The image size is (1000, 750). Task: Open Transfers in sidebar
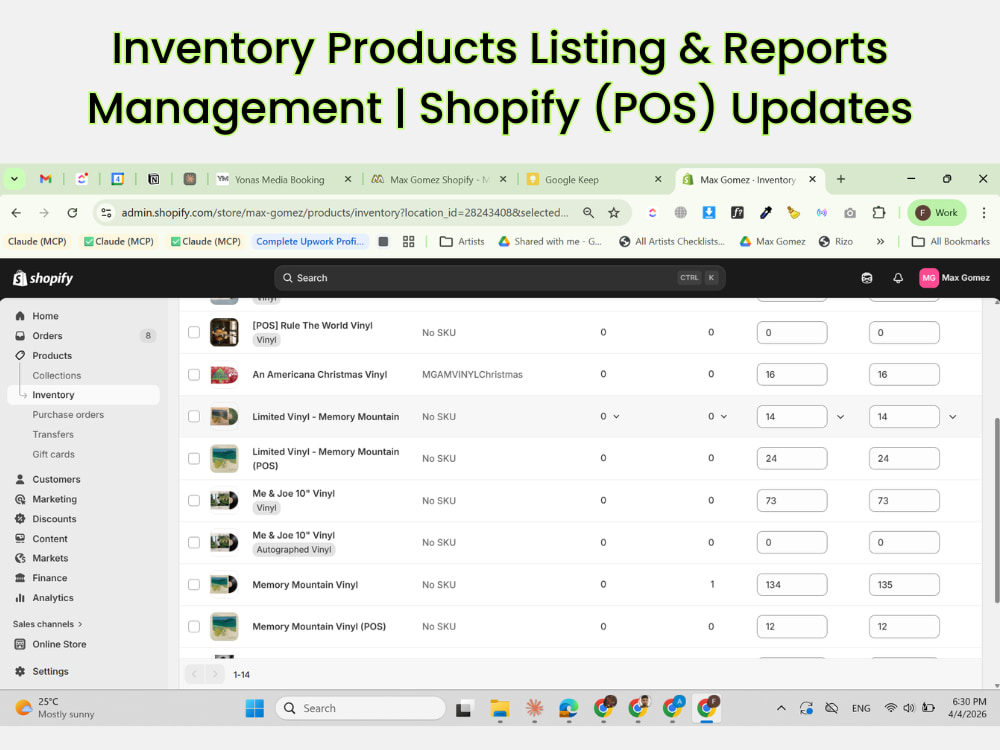pyautogui.click(x=53, y=434)
